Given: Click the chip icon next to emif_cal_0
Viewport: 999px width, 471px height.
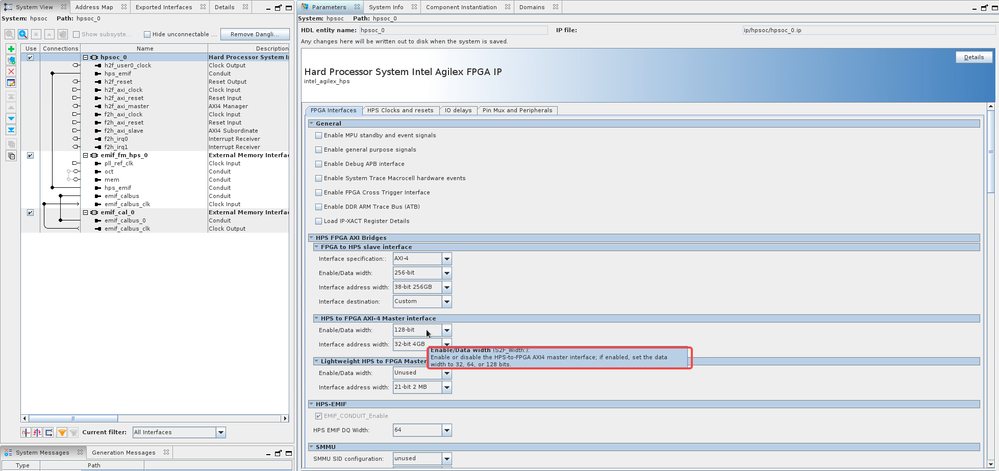Looking at the screenshot, I should click(94, 212).
